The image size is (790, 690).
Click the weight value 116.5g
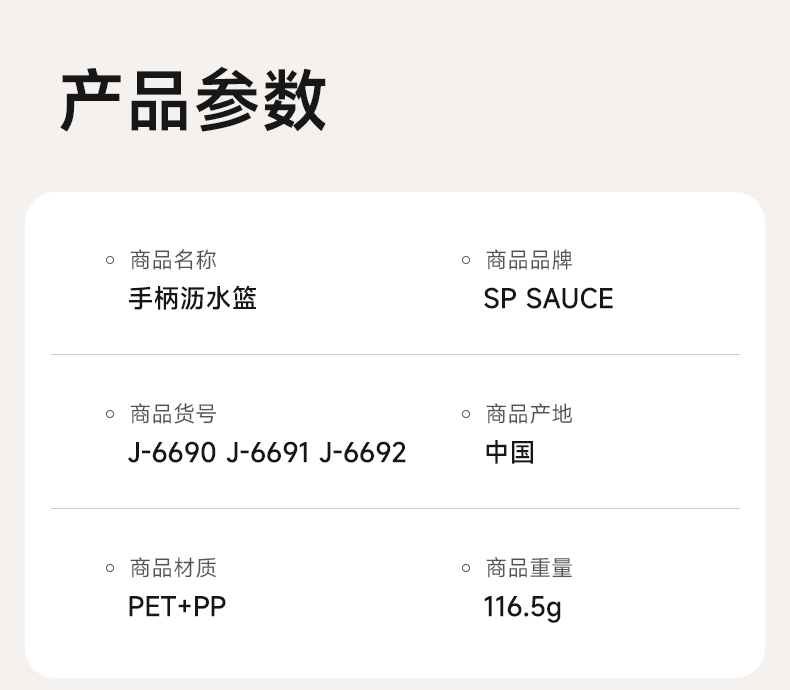522,606
